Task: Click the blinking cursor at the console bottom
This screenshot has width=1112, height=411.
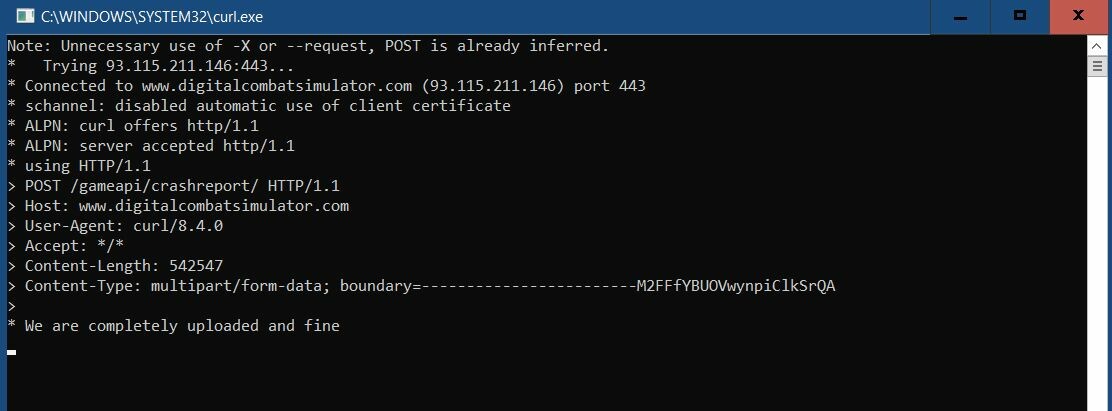Action: tap(11, 351)
